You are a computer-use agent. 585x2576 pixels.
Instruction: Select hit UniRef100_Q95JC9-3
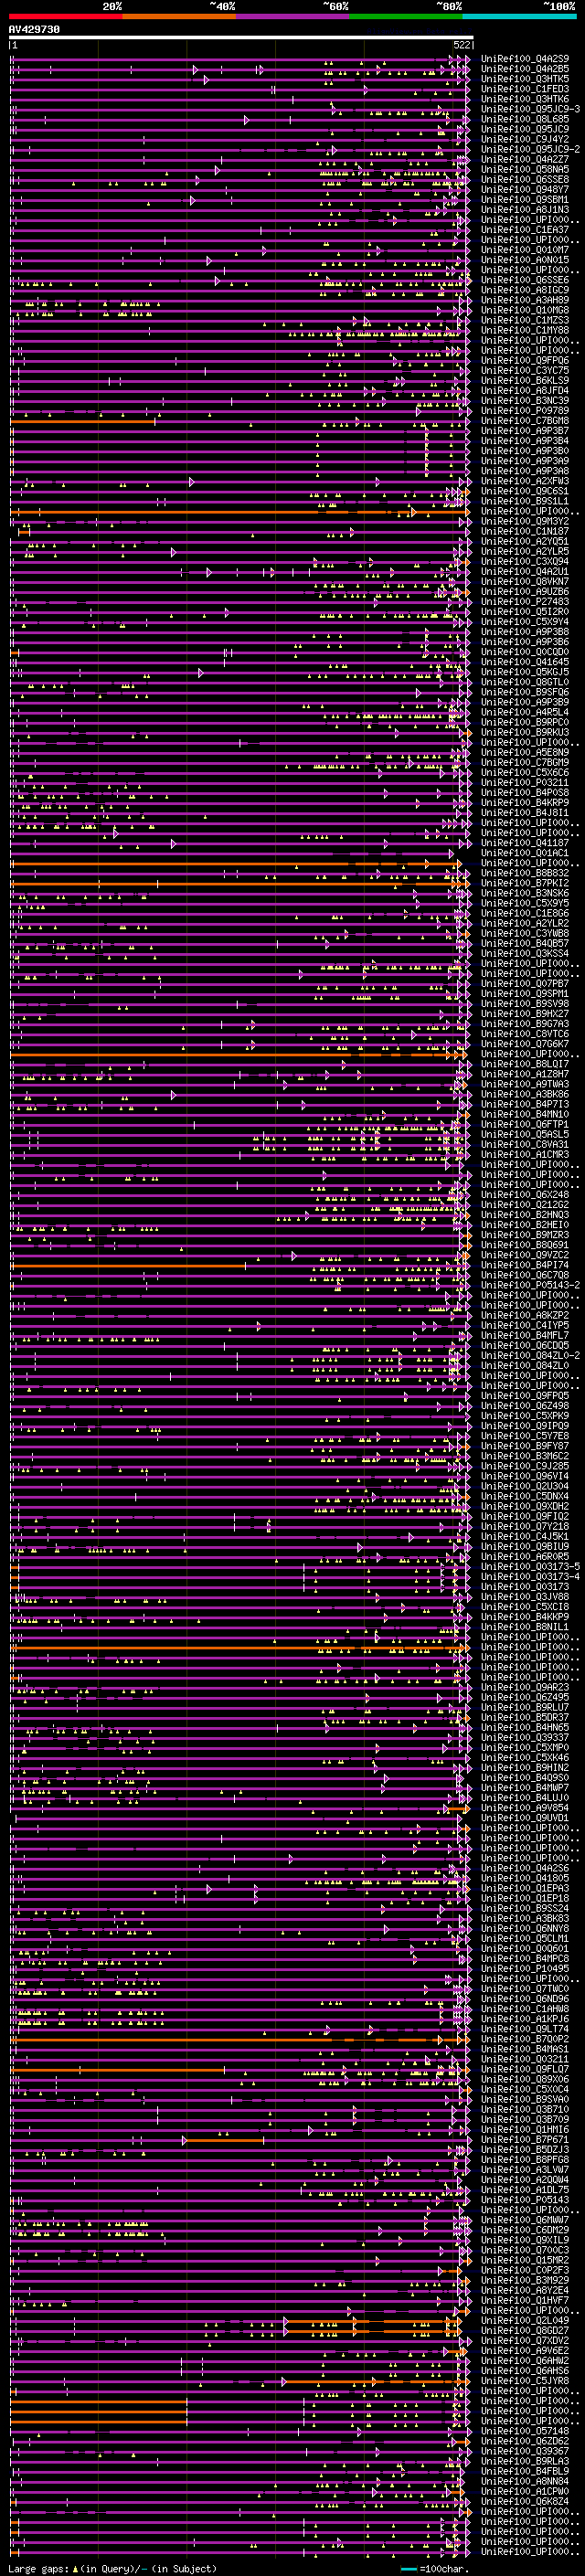tap(530, 109)
